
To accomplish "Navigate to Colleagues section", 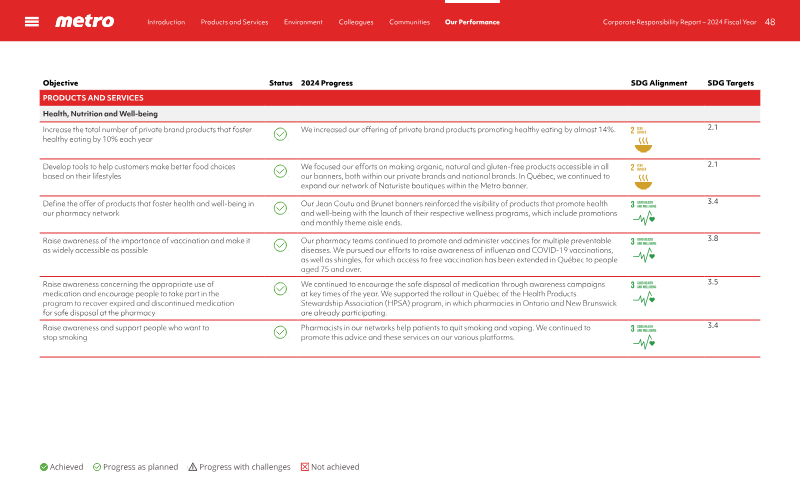I will tap(356, 22).
